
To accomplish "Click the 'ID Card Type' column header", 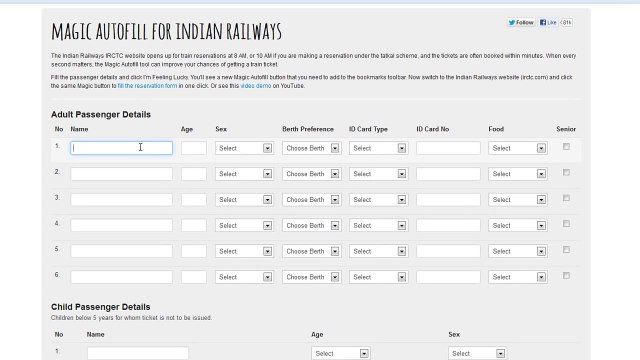I will [x=368, y=129].
